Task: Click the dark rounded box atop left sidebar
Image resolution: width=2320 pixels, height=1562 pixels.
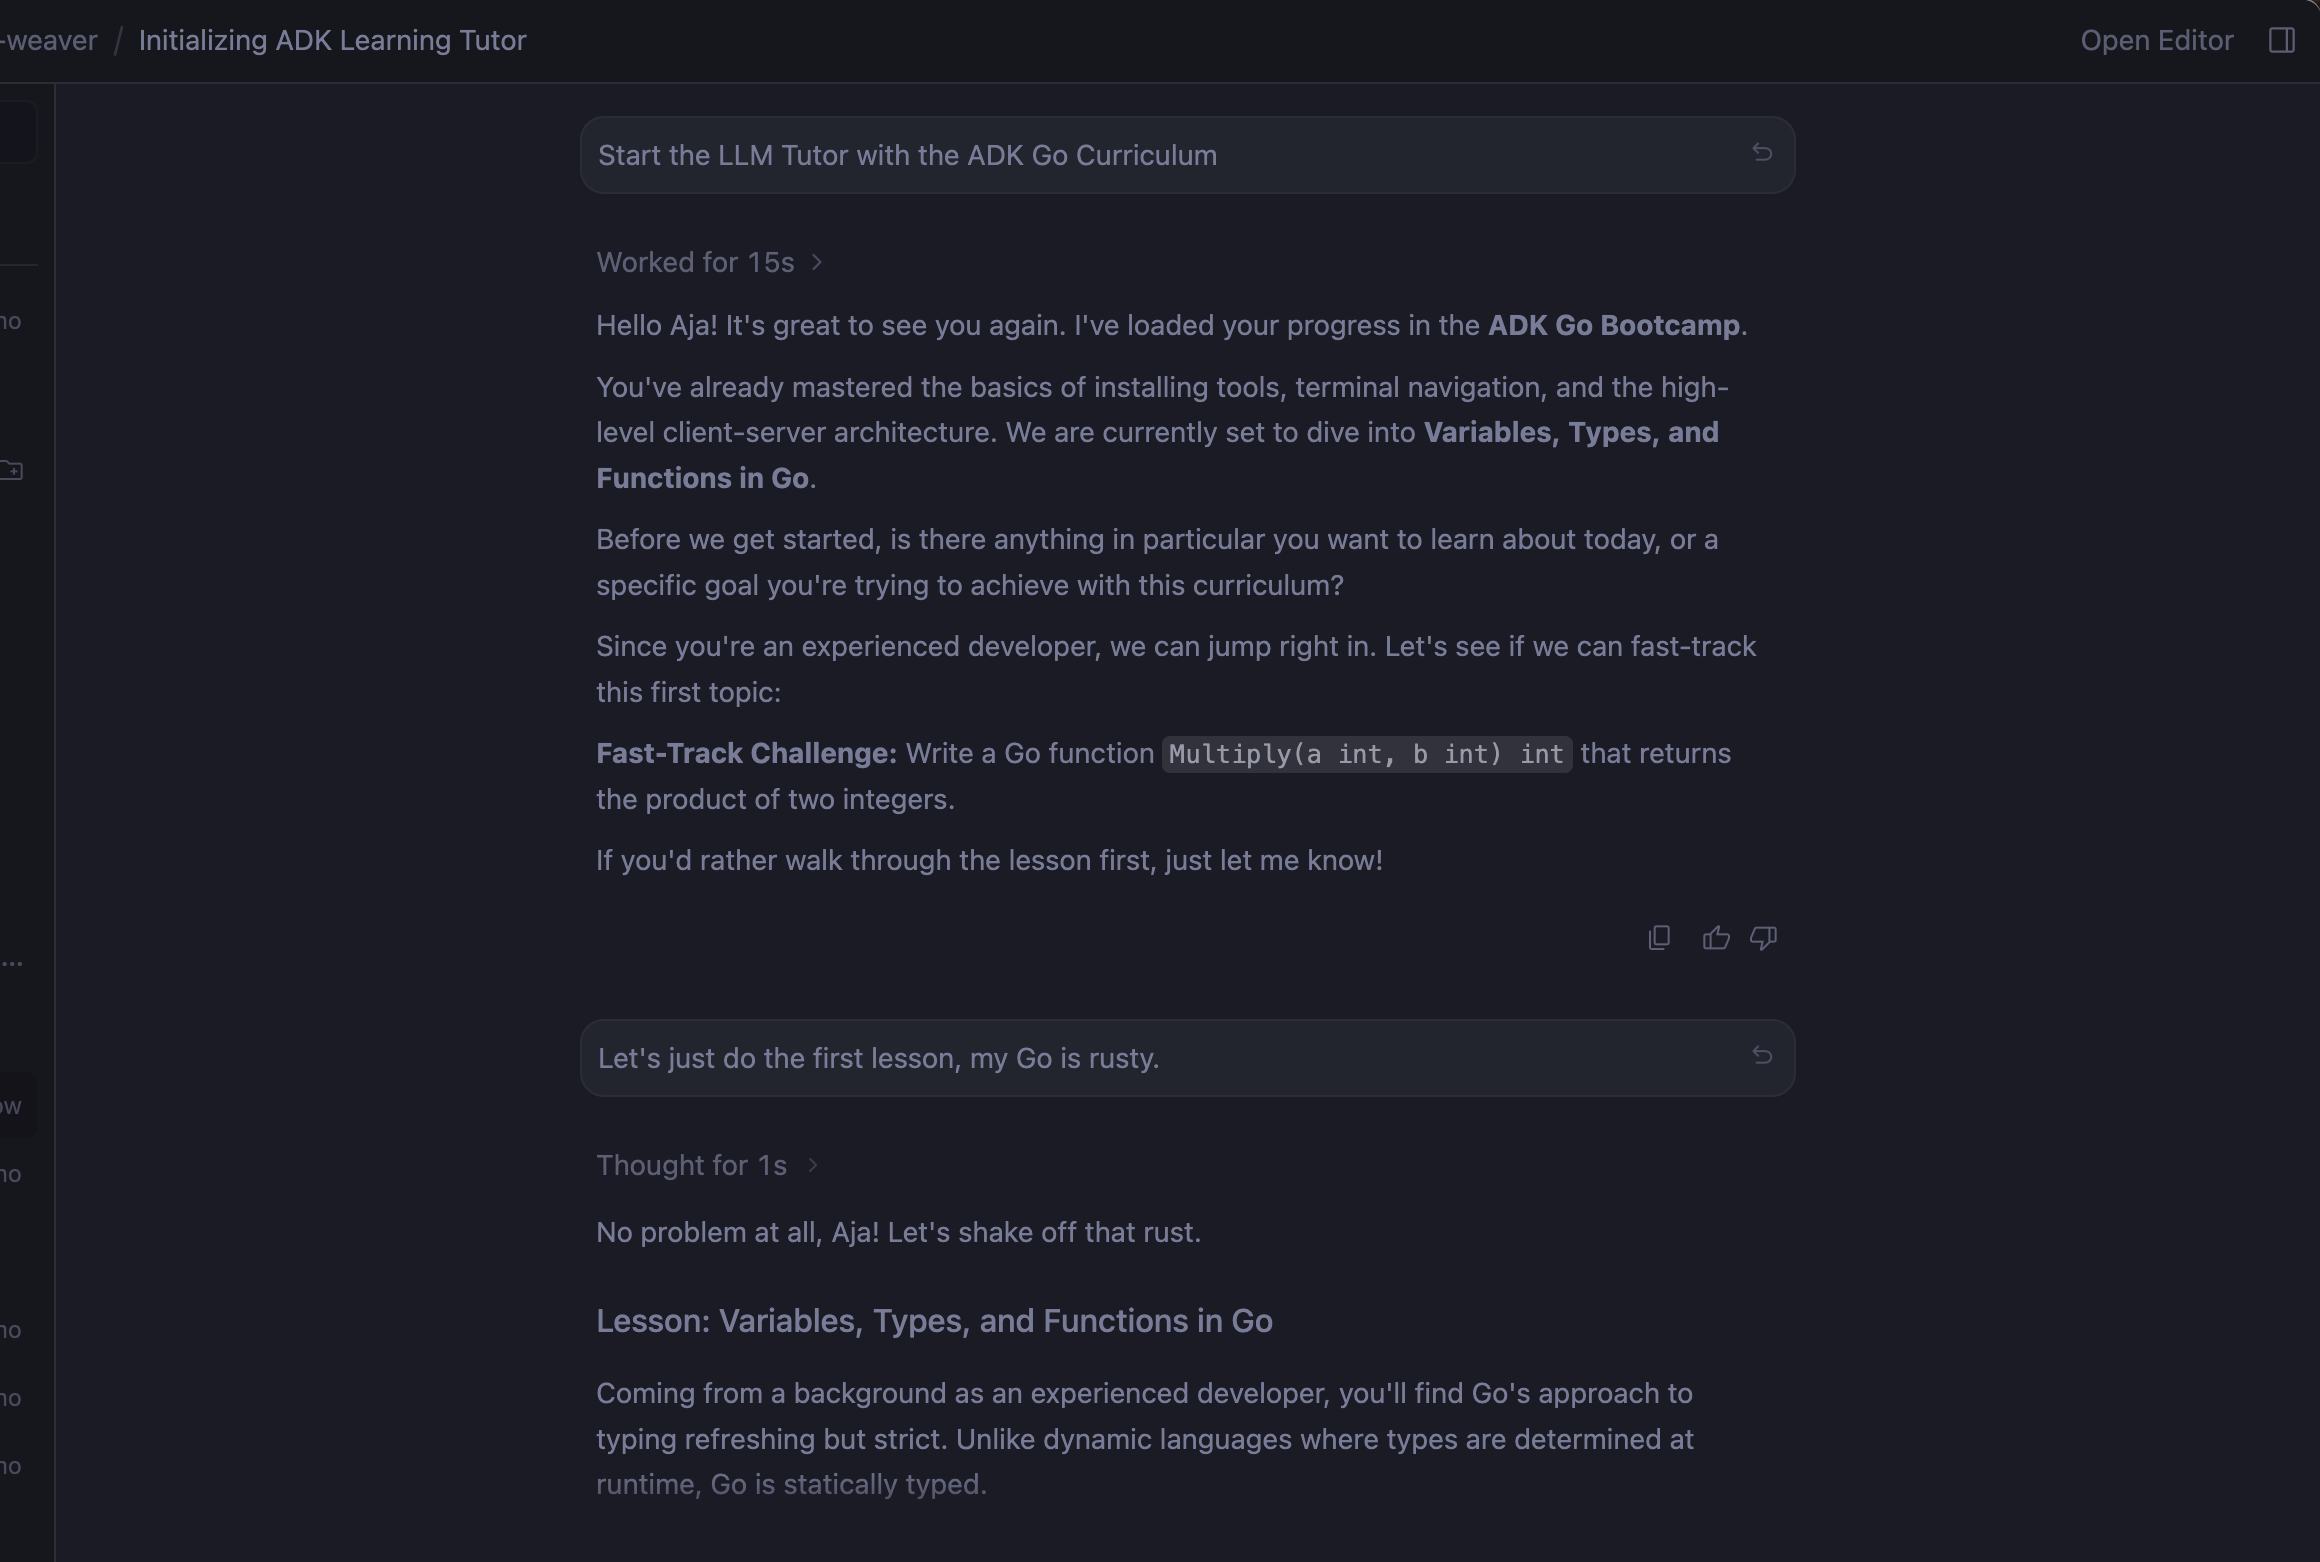Action: click(16, 132)
